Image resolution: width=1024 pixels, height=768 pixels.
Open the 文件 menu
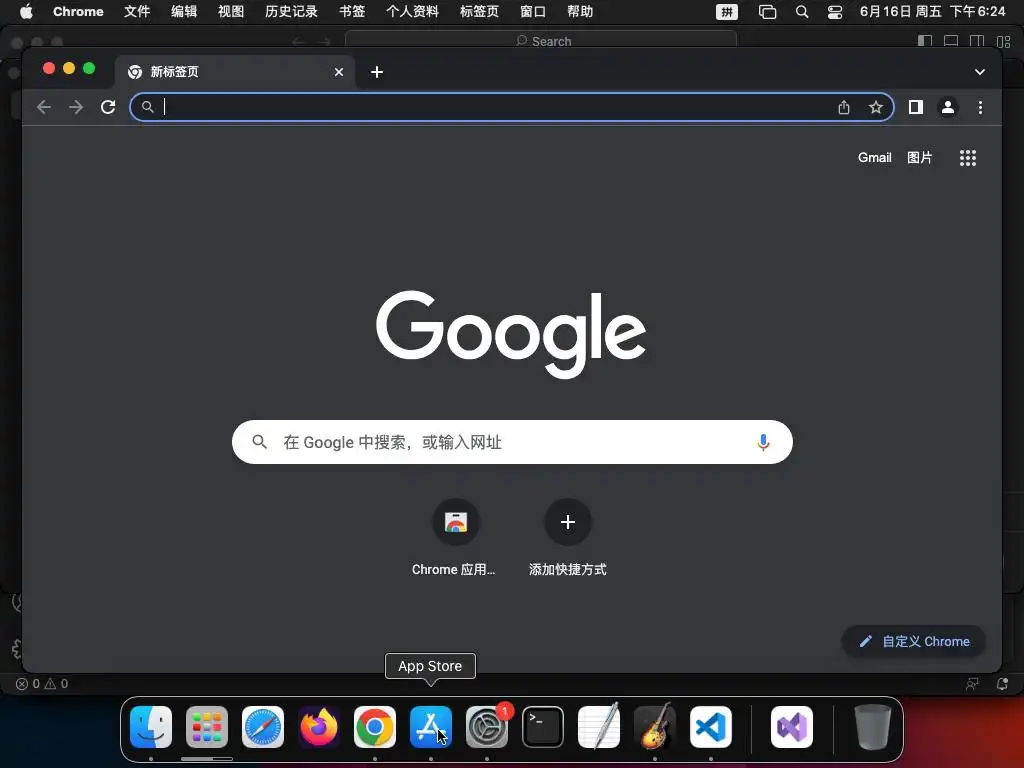click(137, 12)
